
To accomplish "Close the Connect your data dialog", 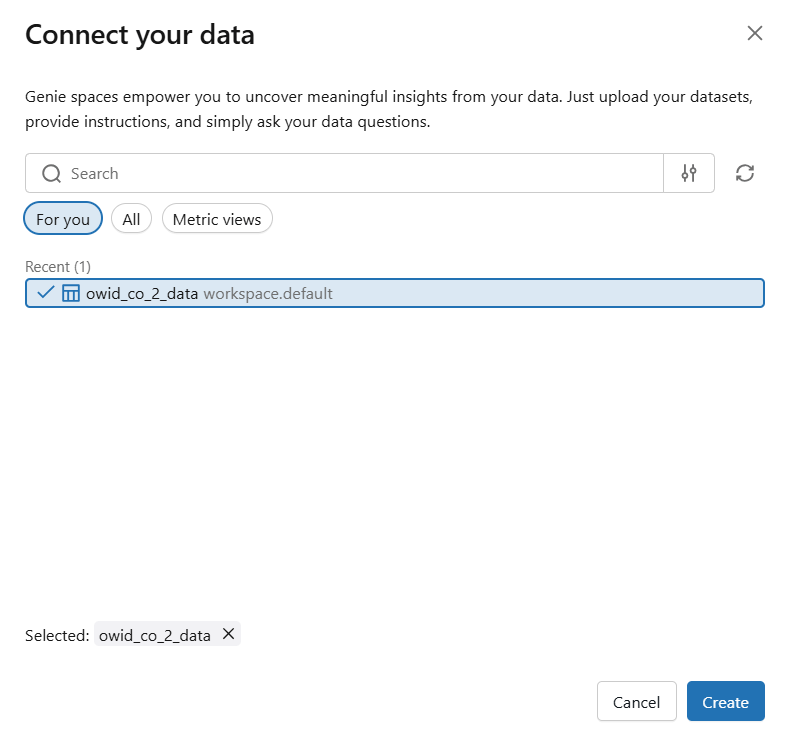I will click(755, 33).
